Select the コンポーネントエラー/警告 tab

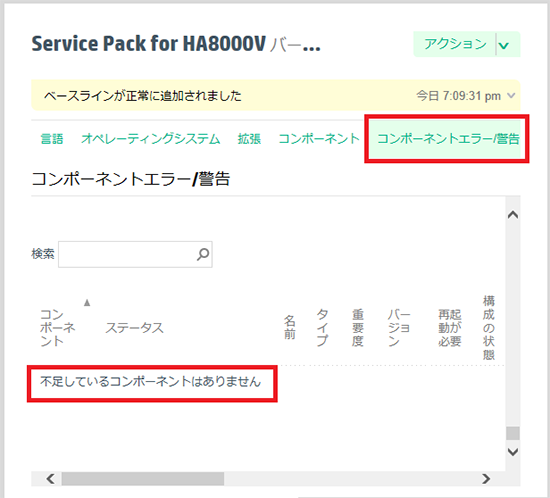(x=448, y=139)
